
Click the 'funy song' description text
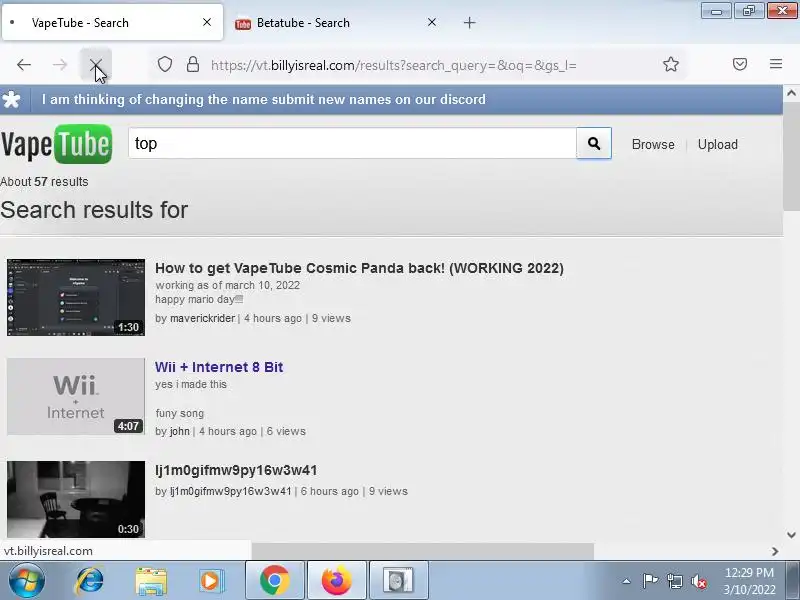(x=180, y=413)
